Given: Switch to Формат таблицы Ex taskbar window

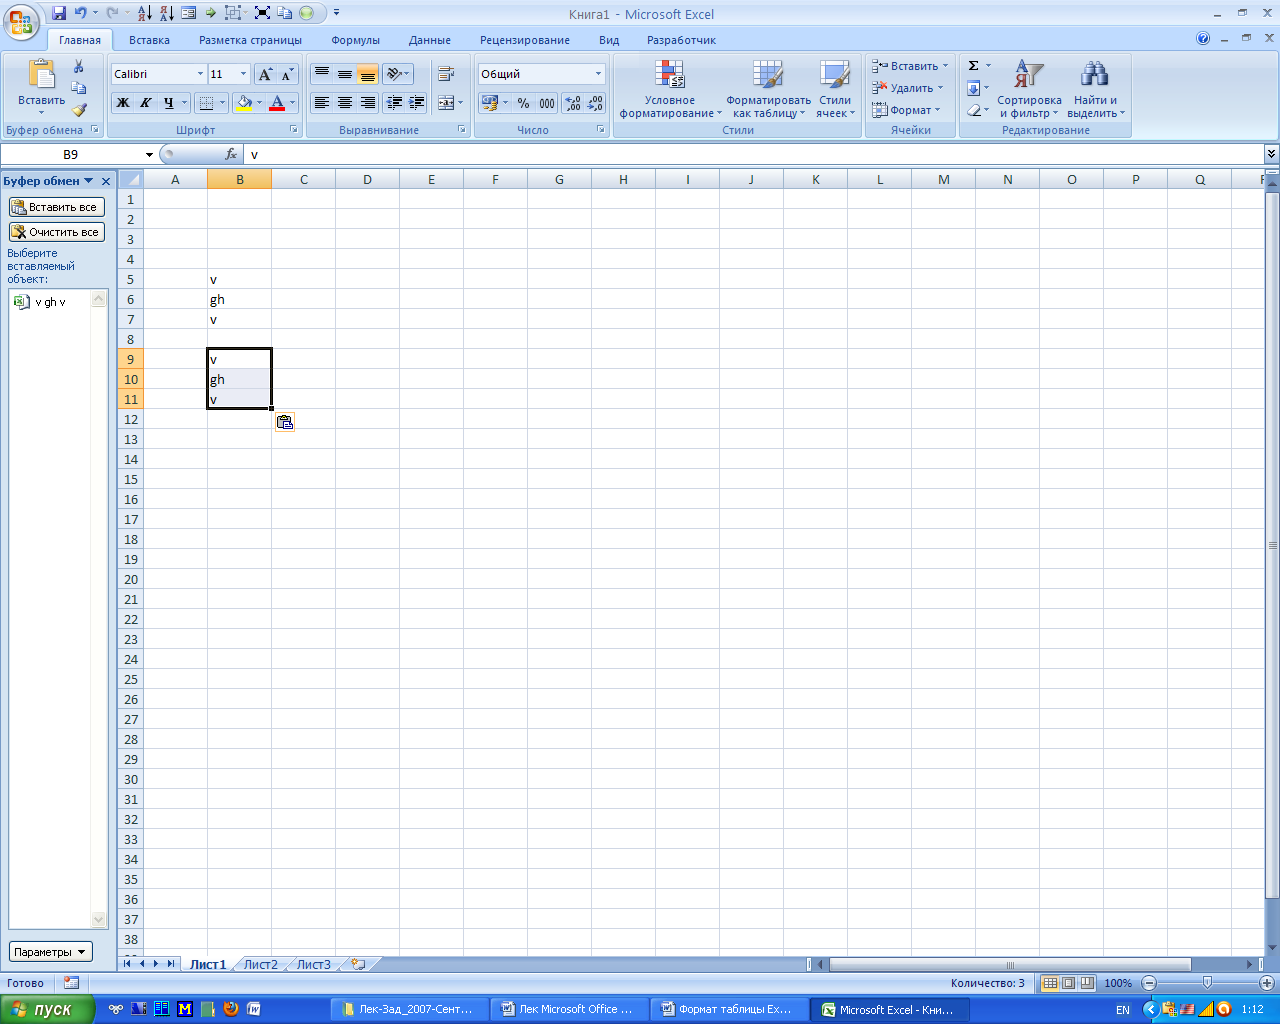Looking at the screenshot, I should point(732,1010).
